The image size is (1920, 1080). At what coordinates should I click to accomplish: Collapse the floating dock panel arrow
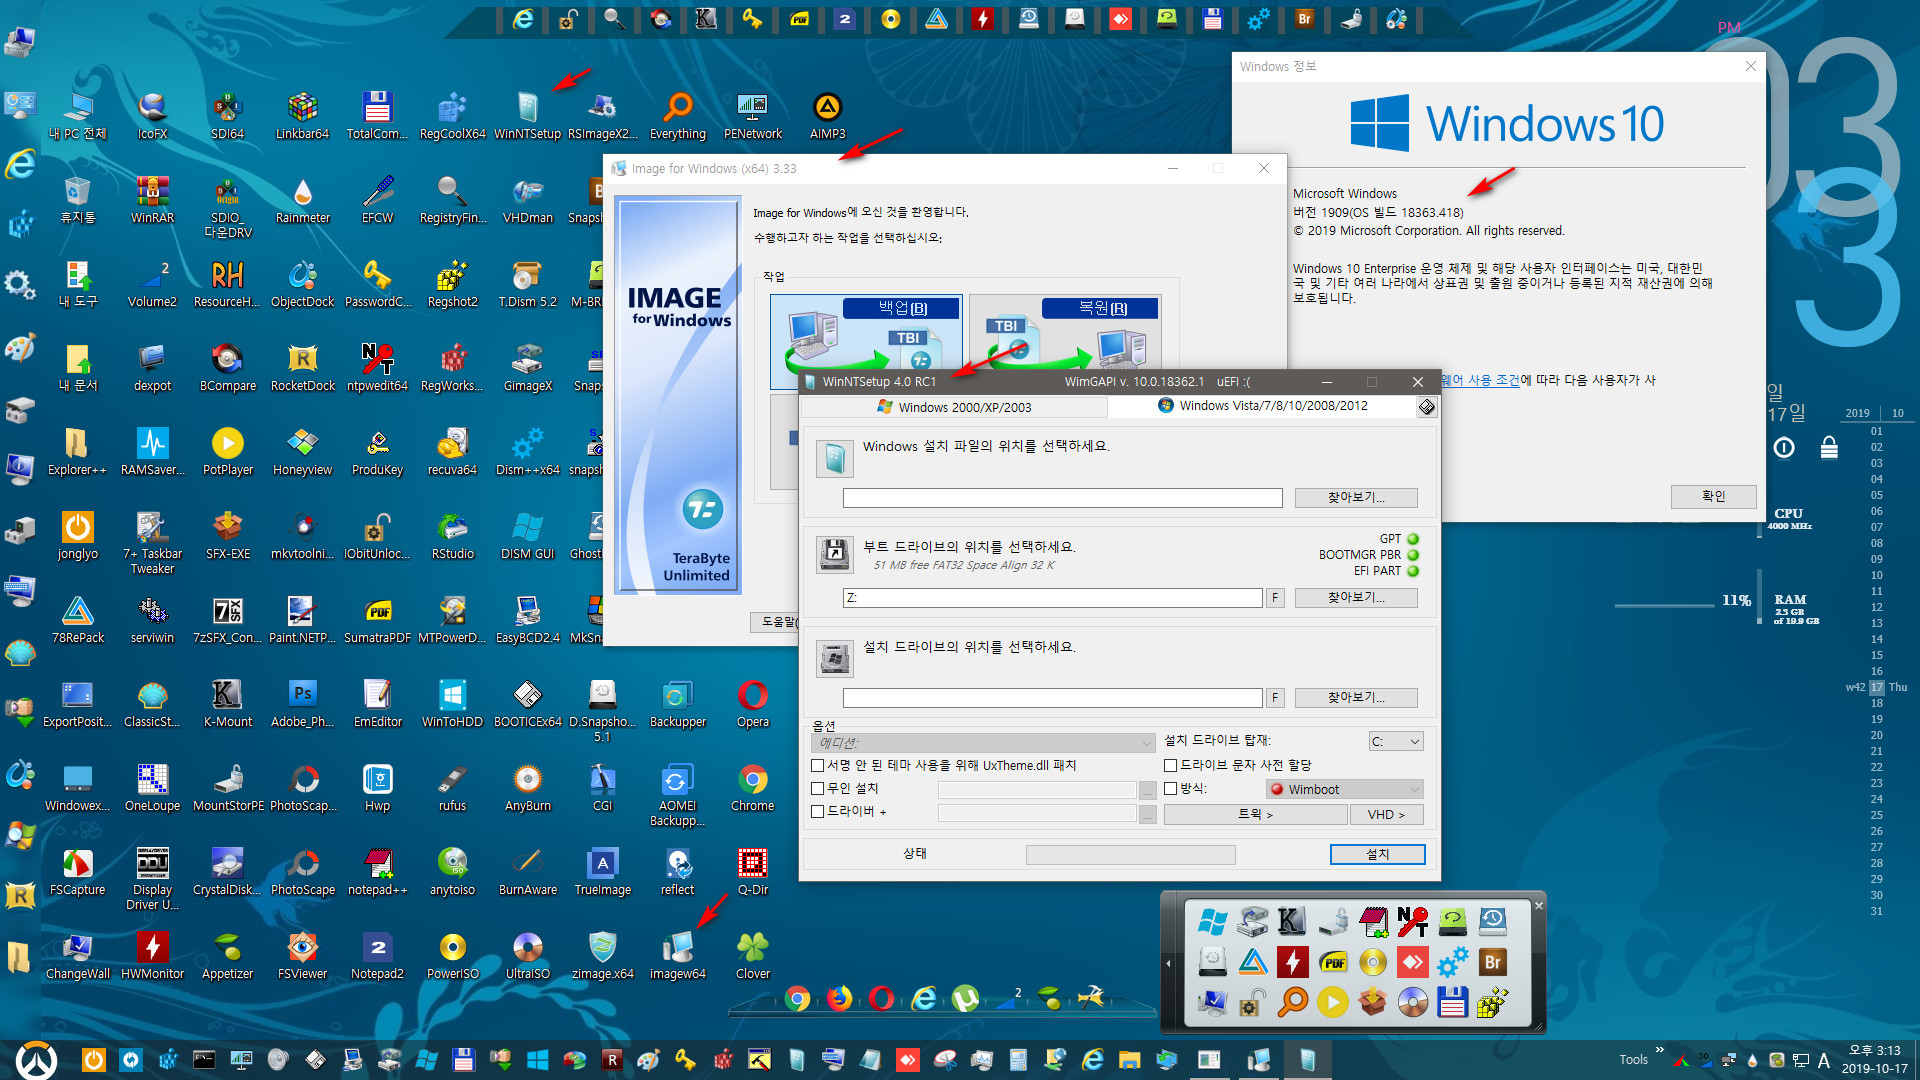[1168, 963]
